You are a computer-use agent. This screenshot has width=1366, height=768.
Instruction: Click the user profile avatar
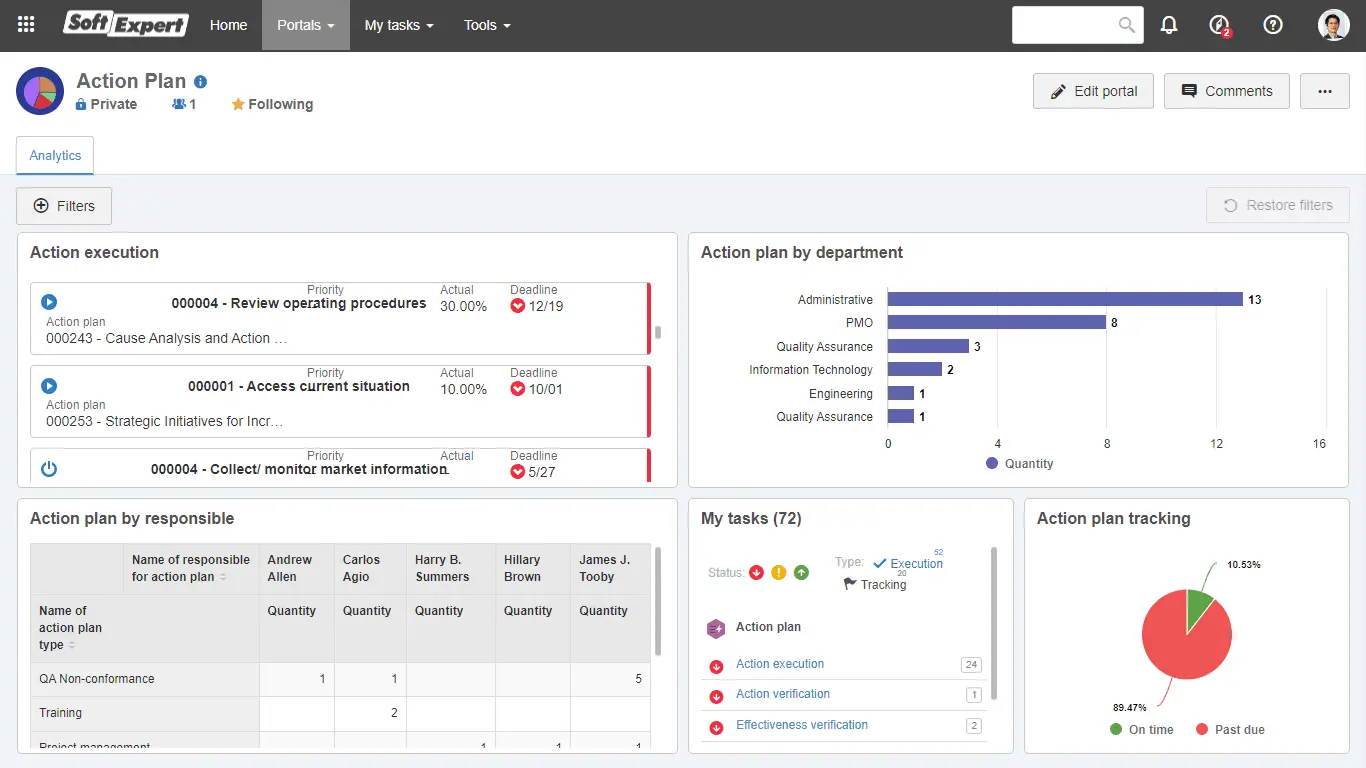coord(1333,25)
